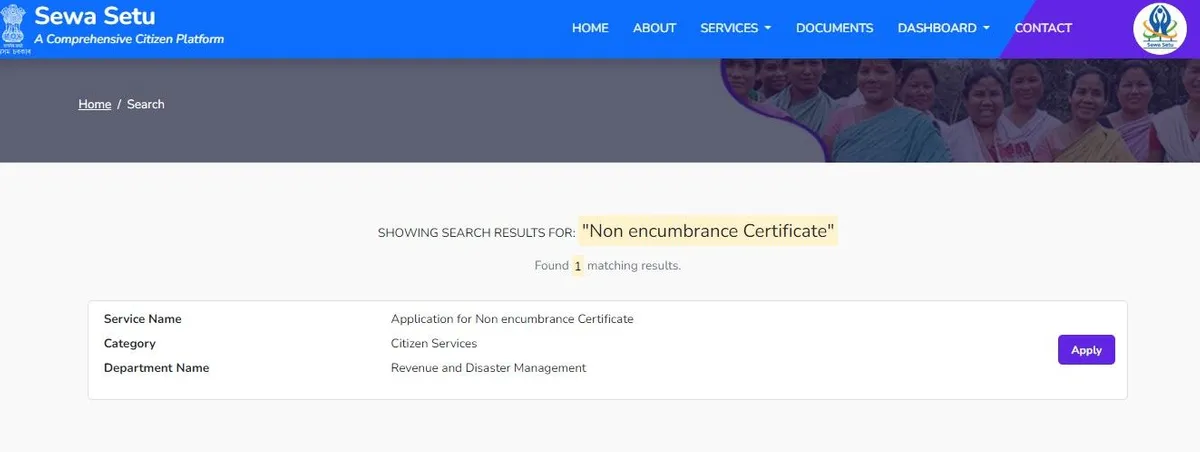Open the ABOUT menu item
The width and height of the screenshot is (1200, 452).
[654, 28]
